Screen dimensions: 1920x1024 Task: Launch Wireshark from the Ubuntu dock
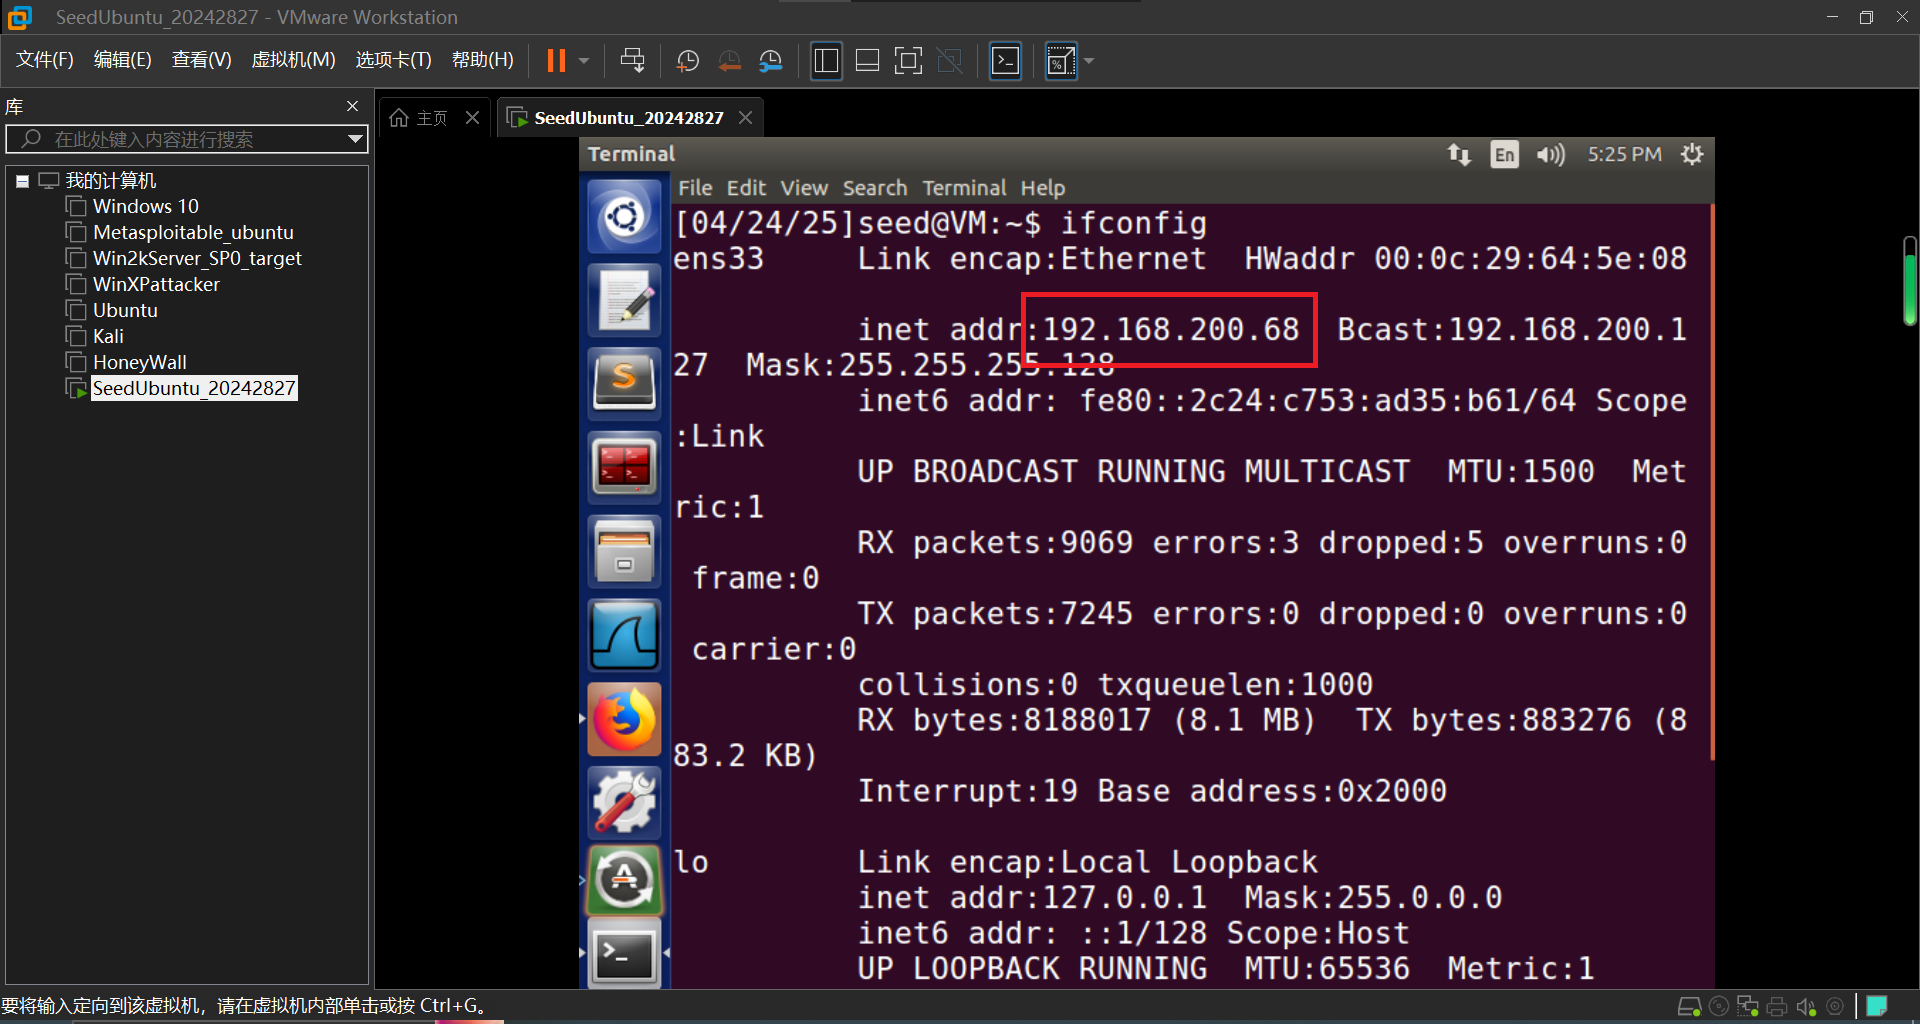pos(624,635)
